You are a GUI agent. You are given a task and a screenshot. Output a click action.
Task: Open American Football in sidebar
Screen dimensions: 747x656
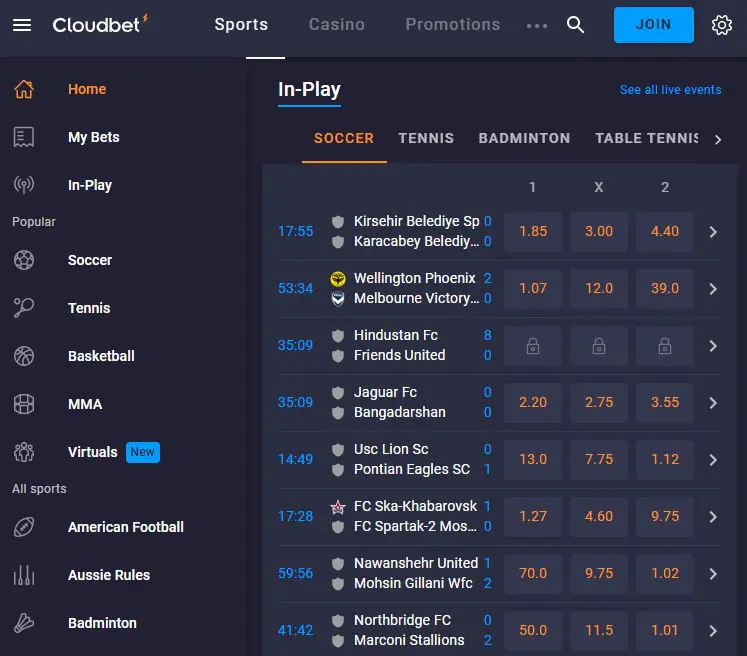(126, 527)
